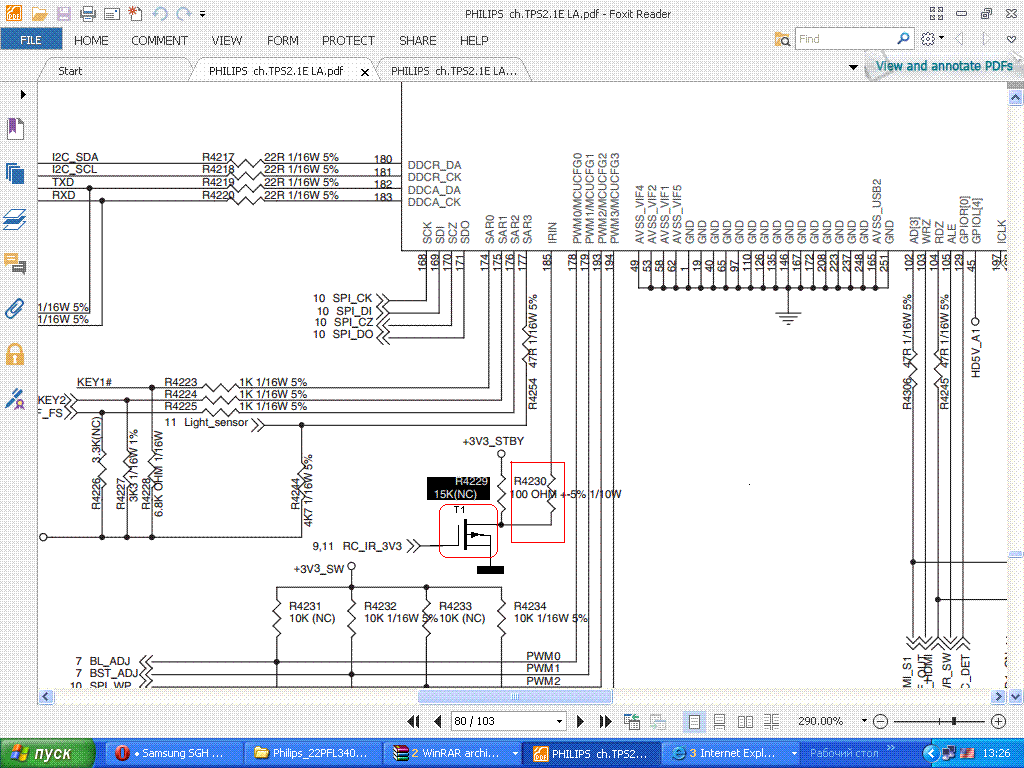Click the previous view icon in status bar
Viewport: 1024px width, 768px height.
click(x=632, y=722)
